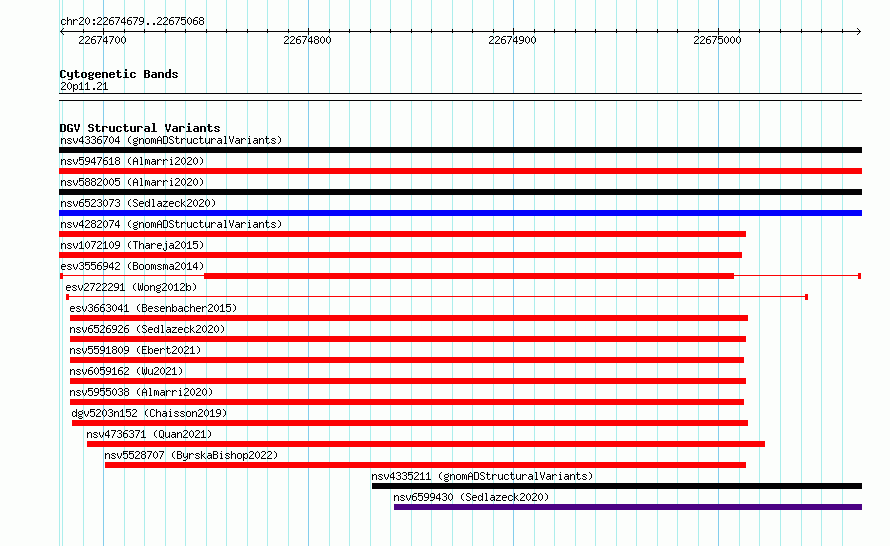The image size is (890, 546).
Task: Open variant label nsv5528707 (ByrskaBishop2022)
Action: click(191, 455)
